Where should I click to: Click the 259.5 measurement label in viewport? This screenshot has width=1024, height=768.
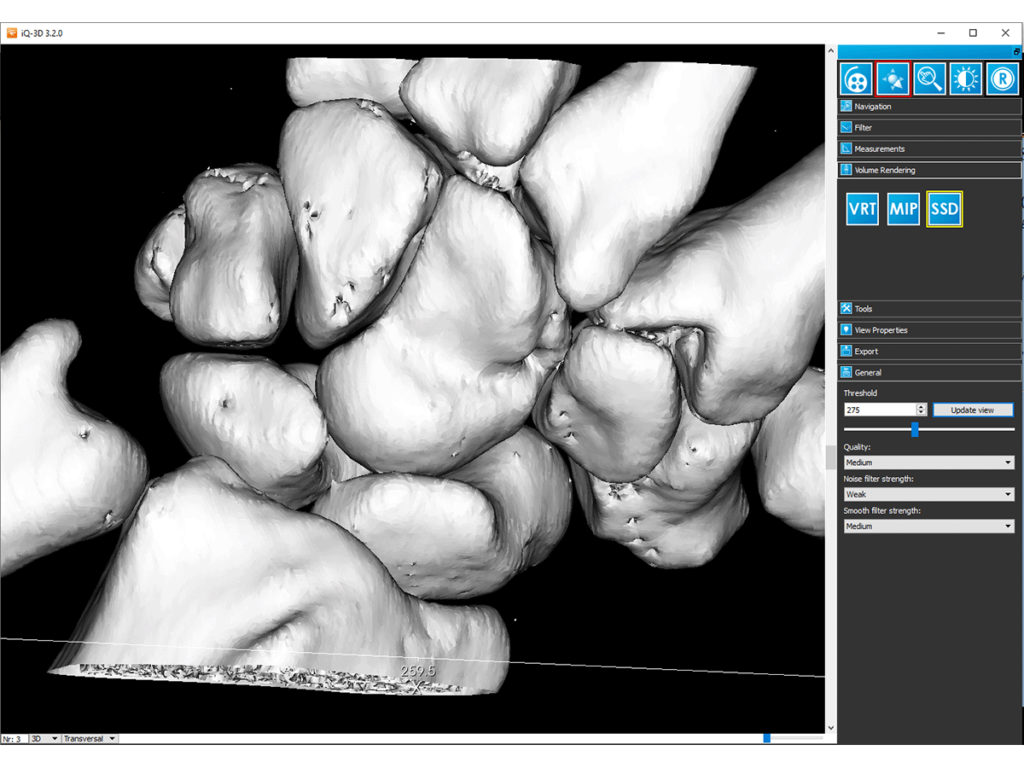pos(417,671)
